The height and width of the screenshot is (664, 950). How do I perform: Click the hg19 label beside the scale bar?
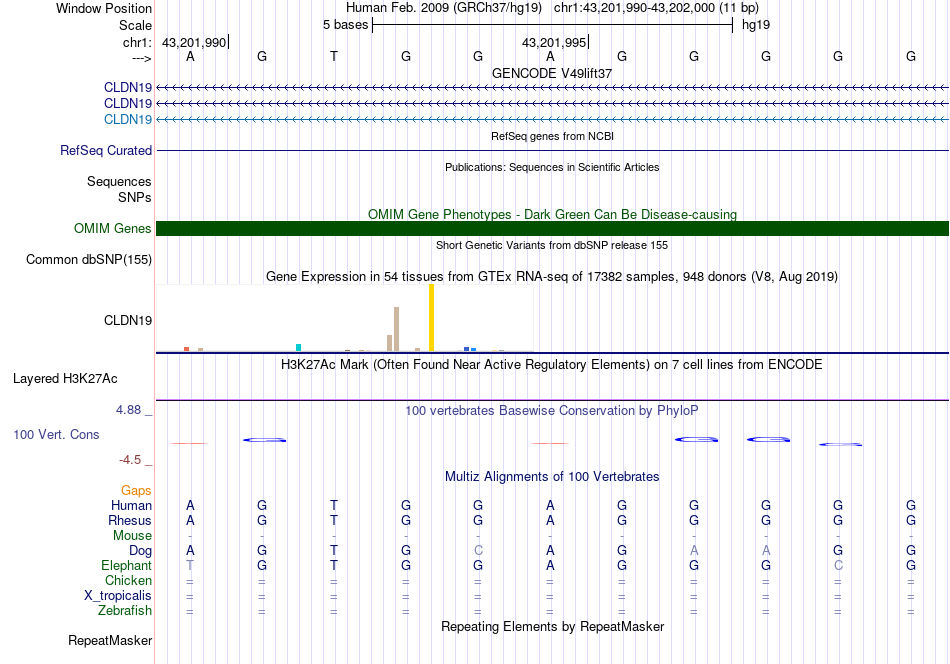[756, 25]
